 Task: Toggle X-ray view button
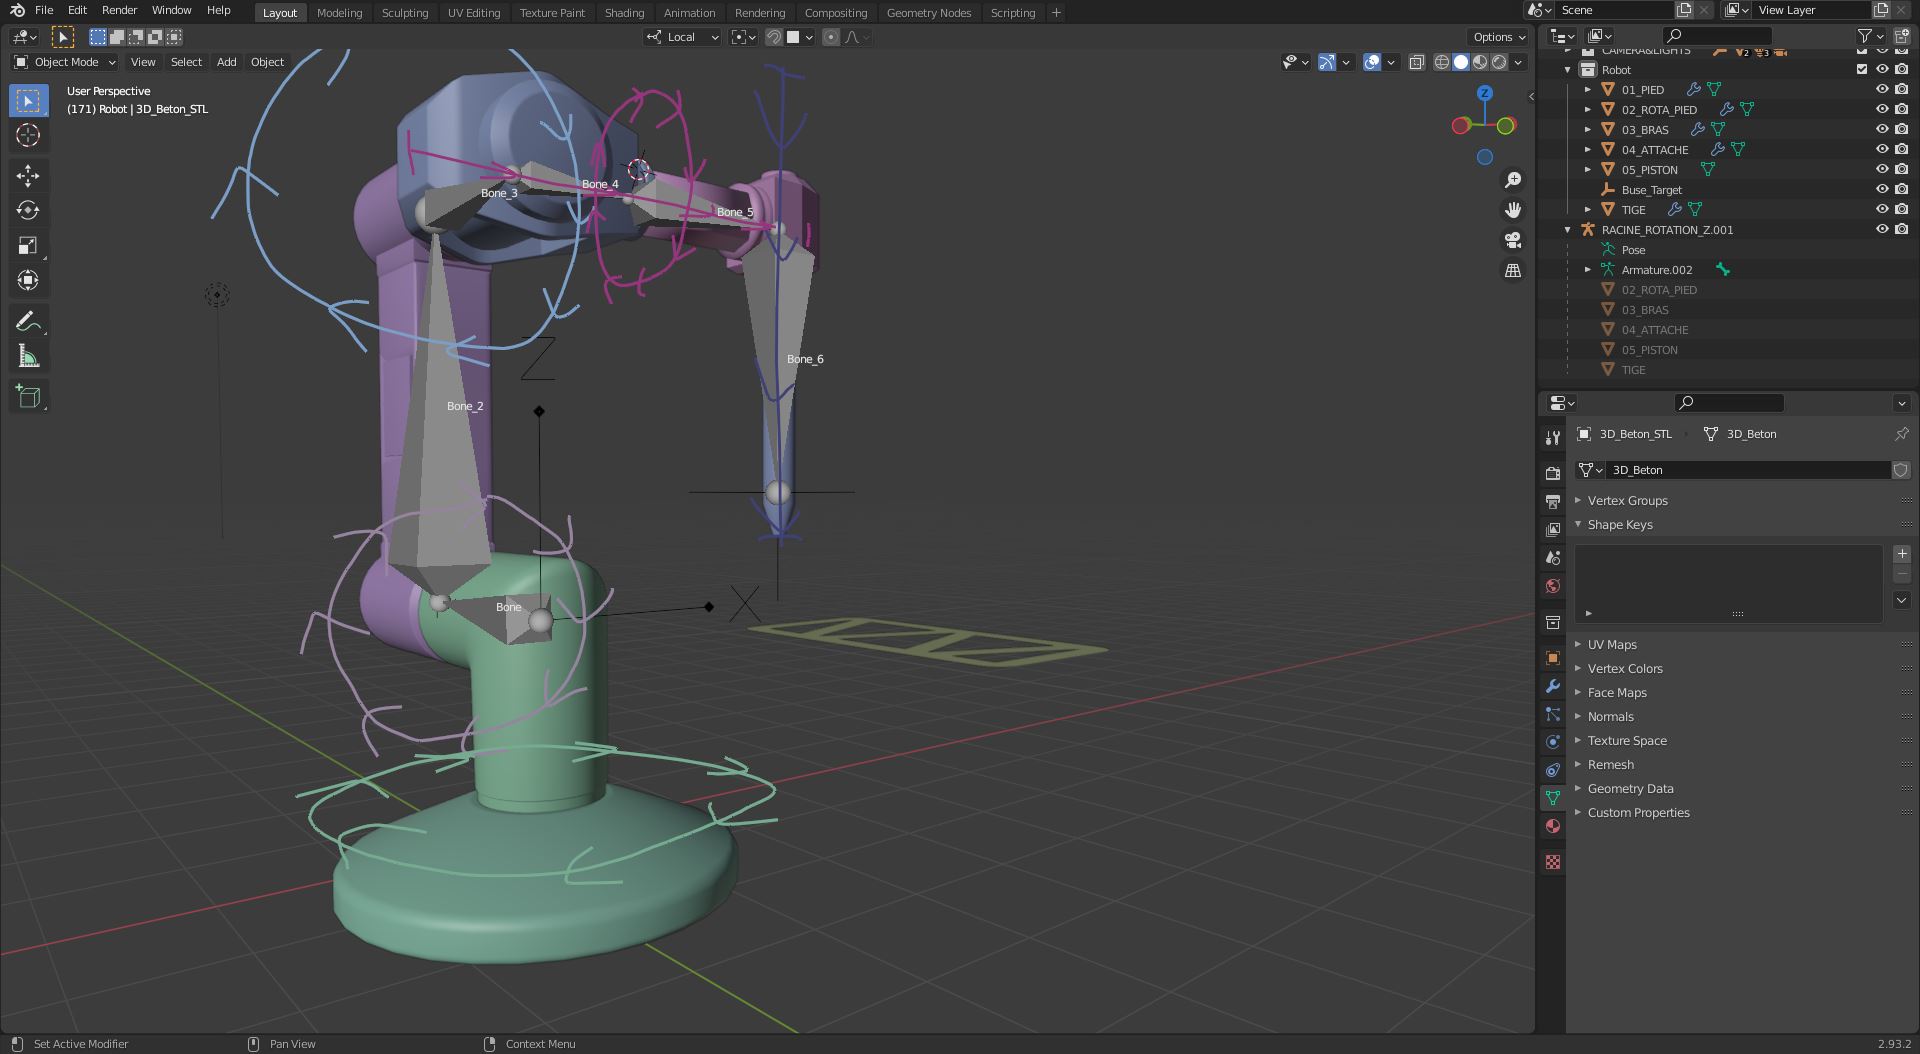(1417, 62)
